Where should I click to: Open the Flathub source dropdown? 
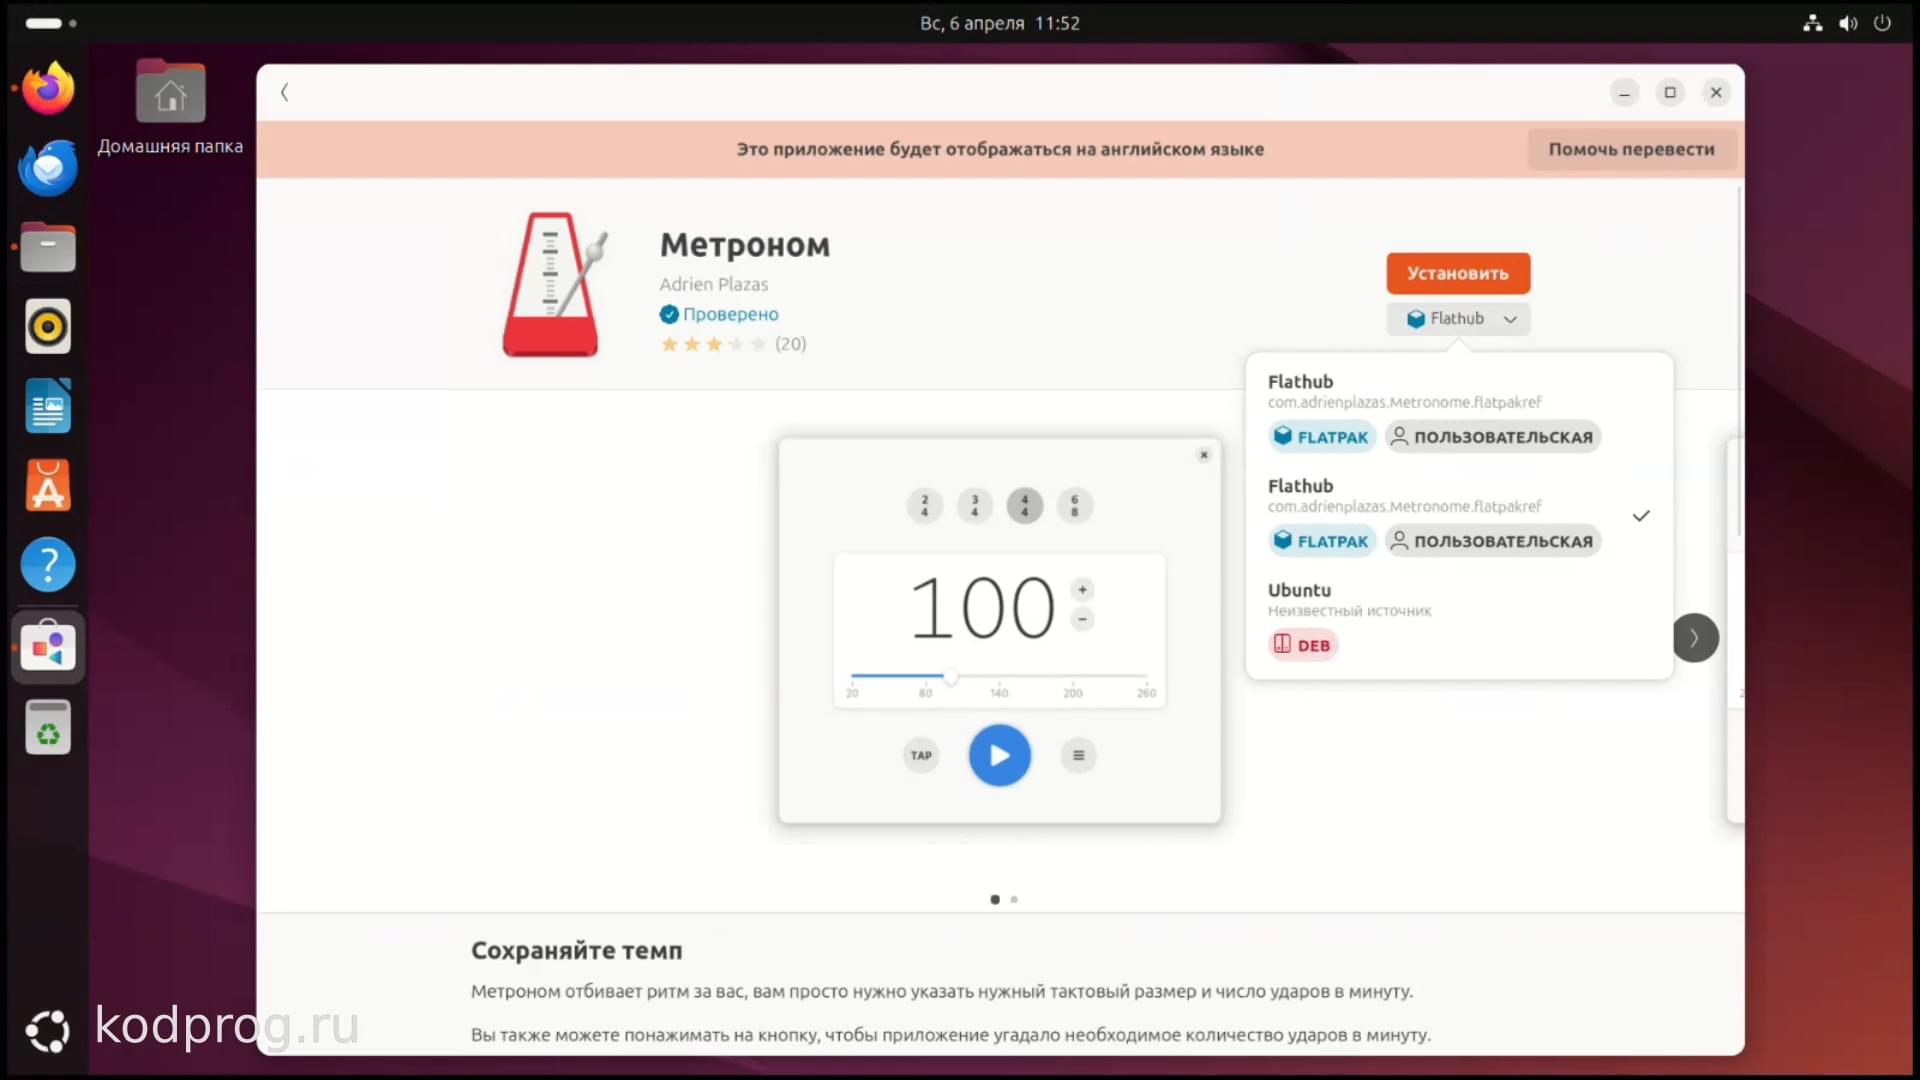tap(1458, 319)
